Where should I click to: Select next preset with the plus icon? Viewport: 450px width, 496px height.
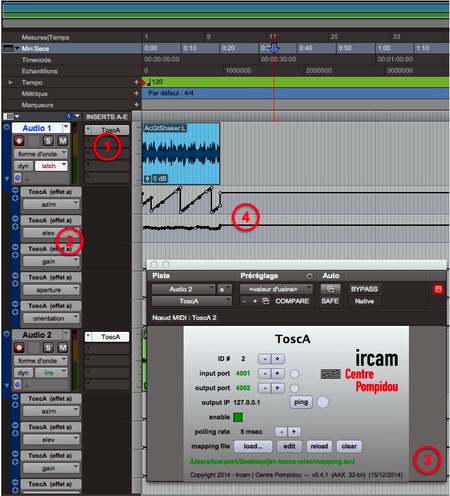click(255, 301)
